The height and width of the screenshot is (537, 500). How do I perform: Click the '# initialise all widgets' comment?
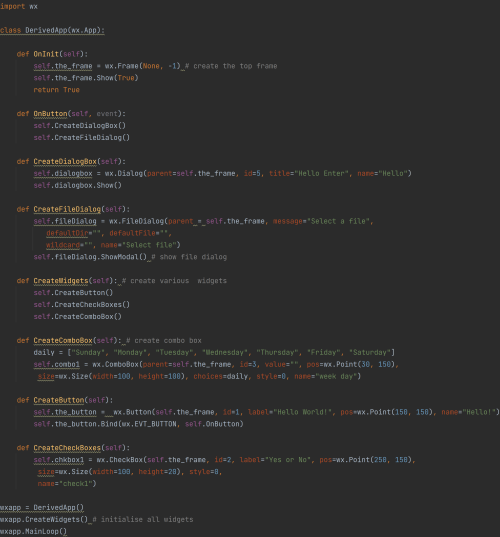tap(143, 520)
